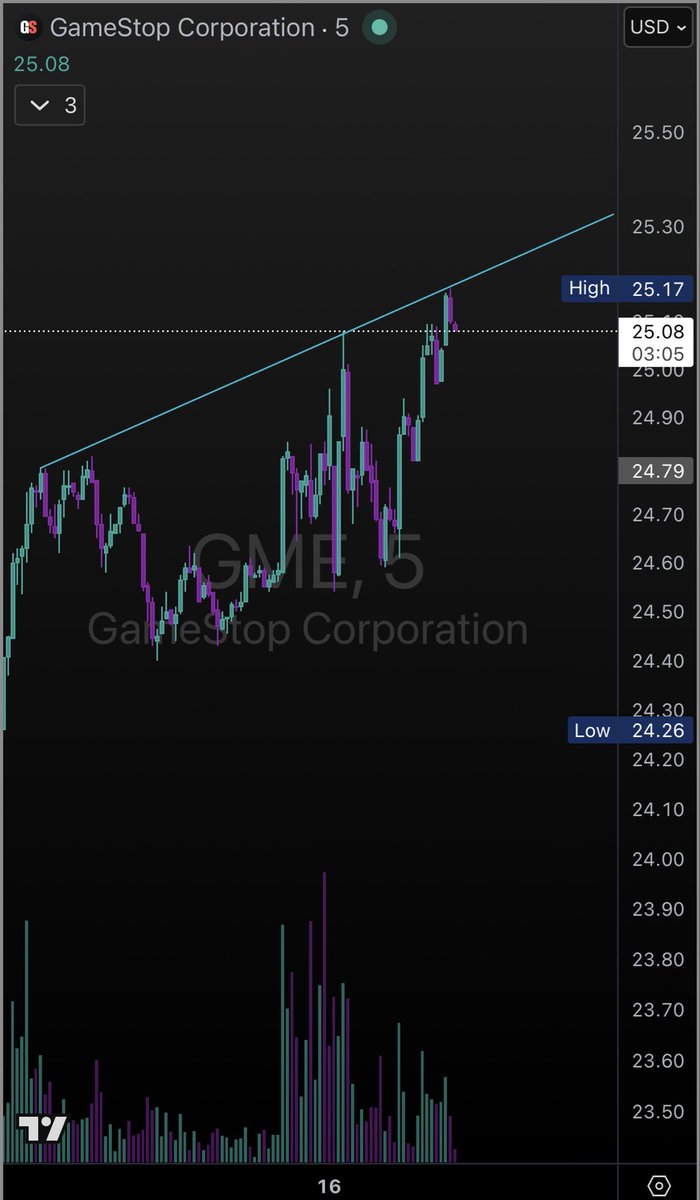
Task: Click the High 25.17 price label
Action: [x=626, y=289]
